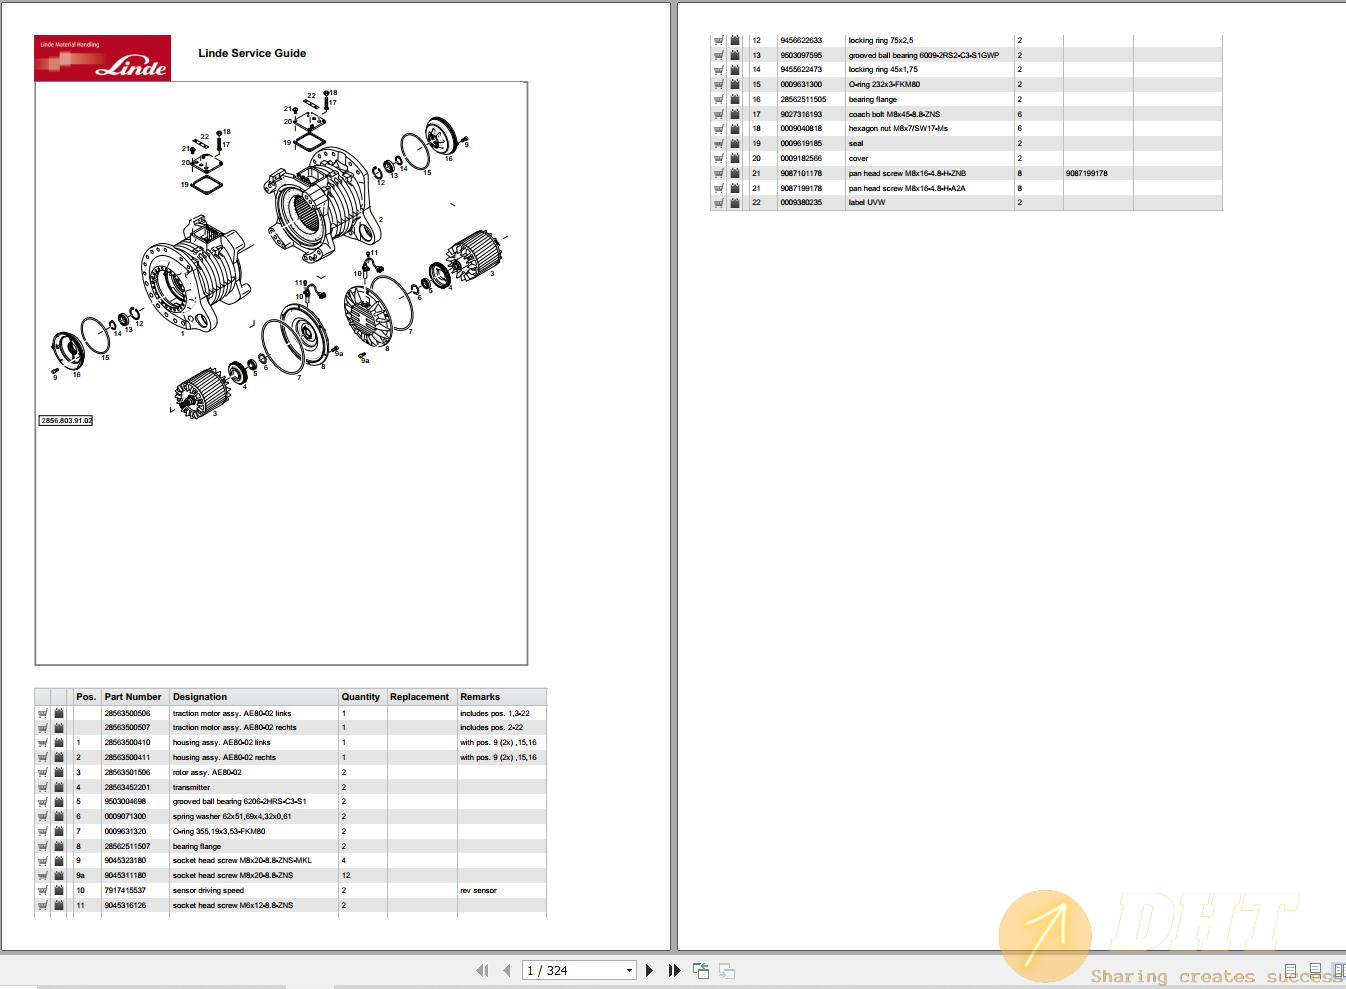This screenshot has width=1346, height=989.
Task: Click the drawing number 2856.803.91.02 label
Action: point(66,421)
